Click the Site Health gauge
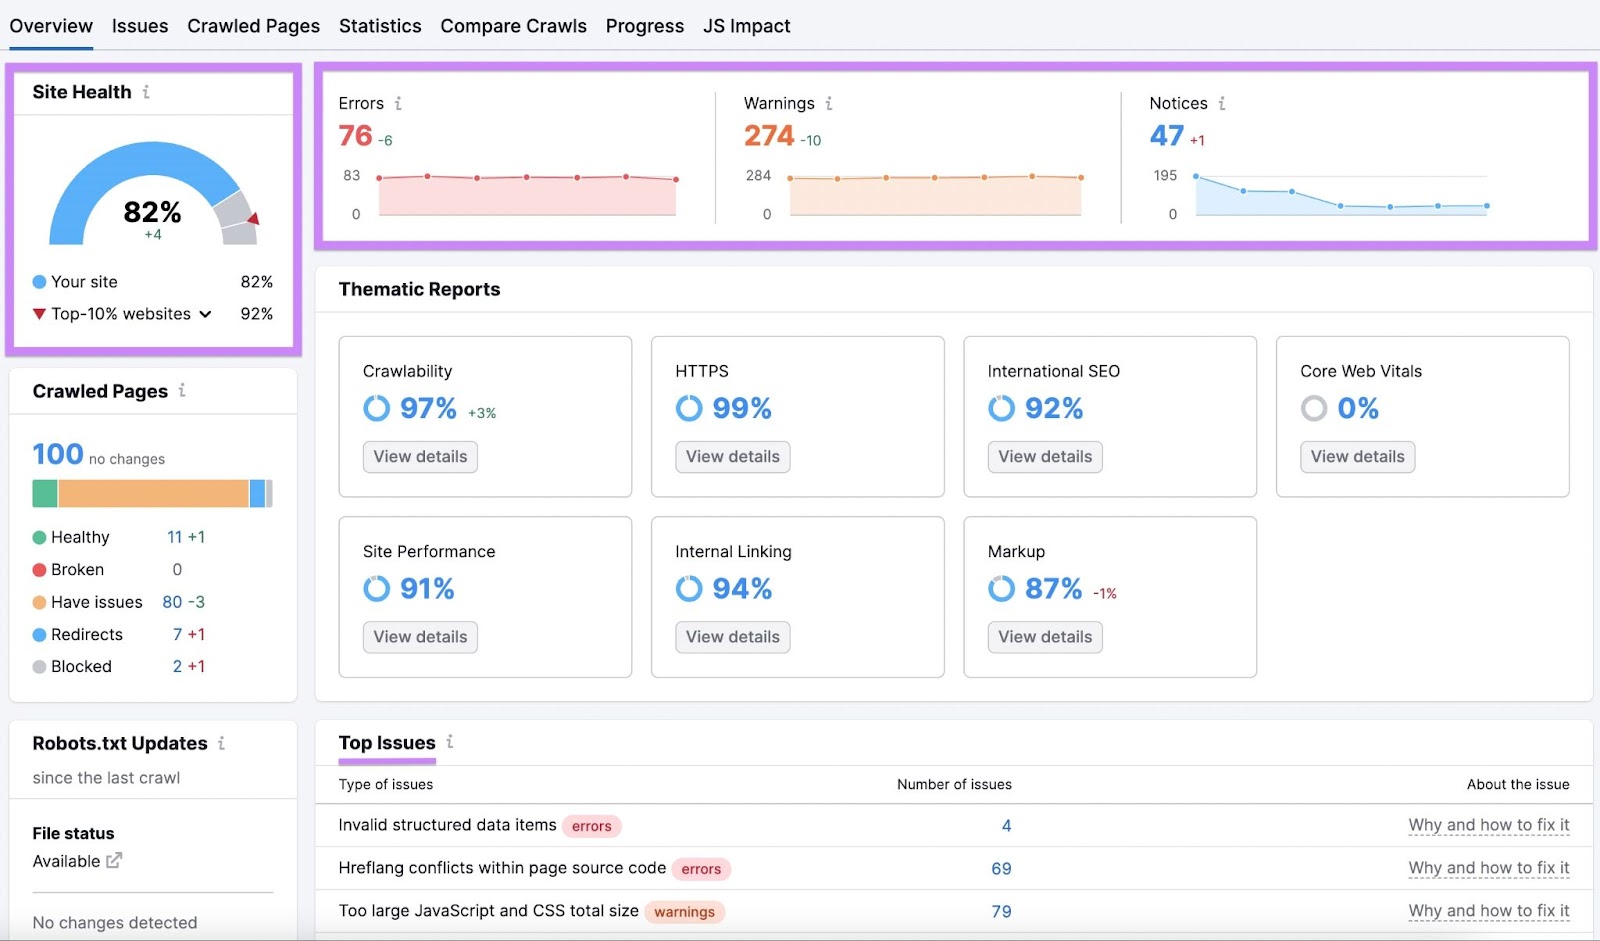Screen dimensions: 1600x941 pos(153,195)
